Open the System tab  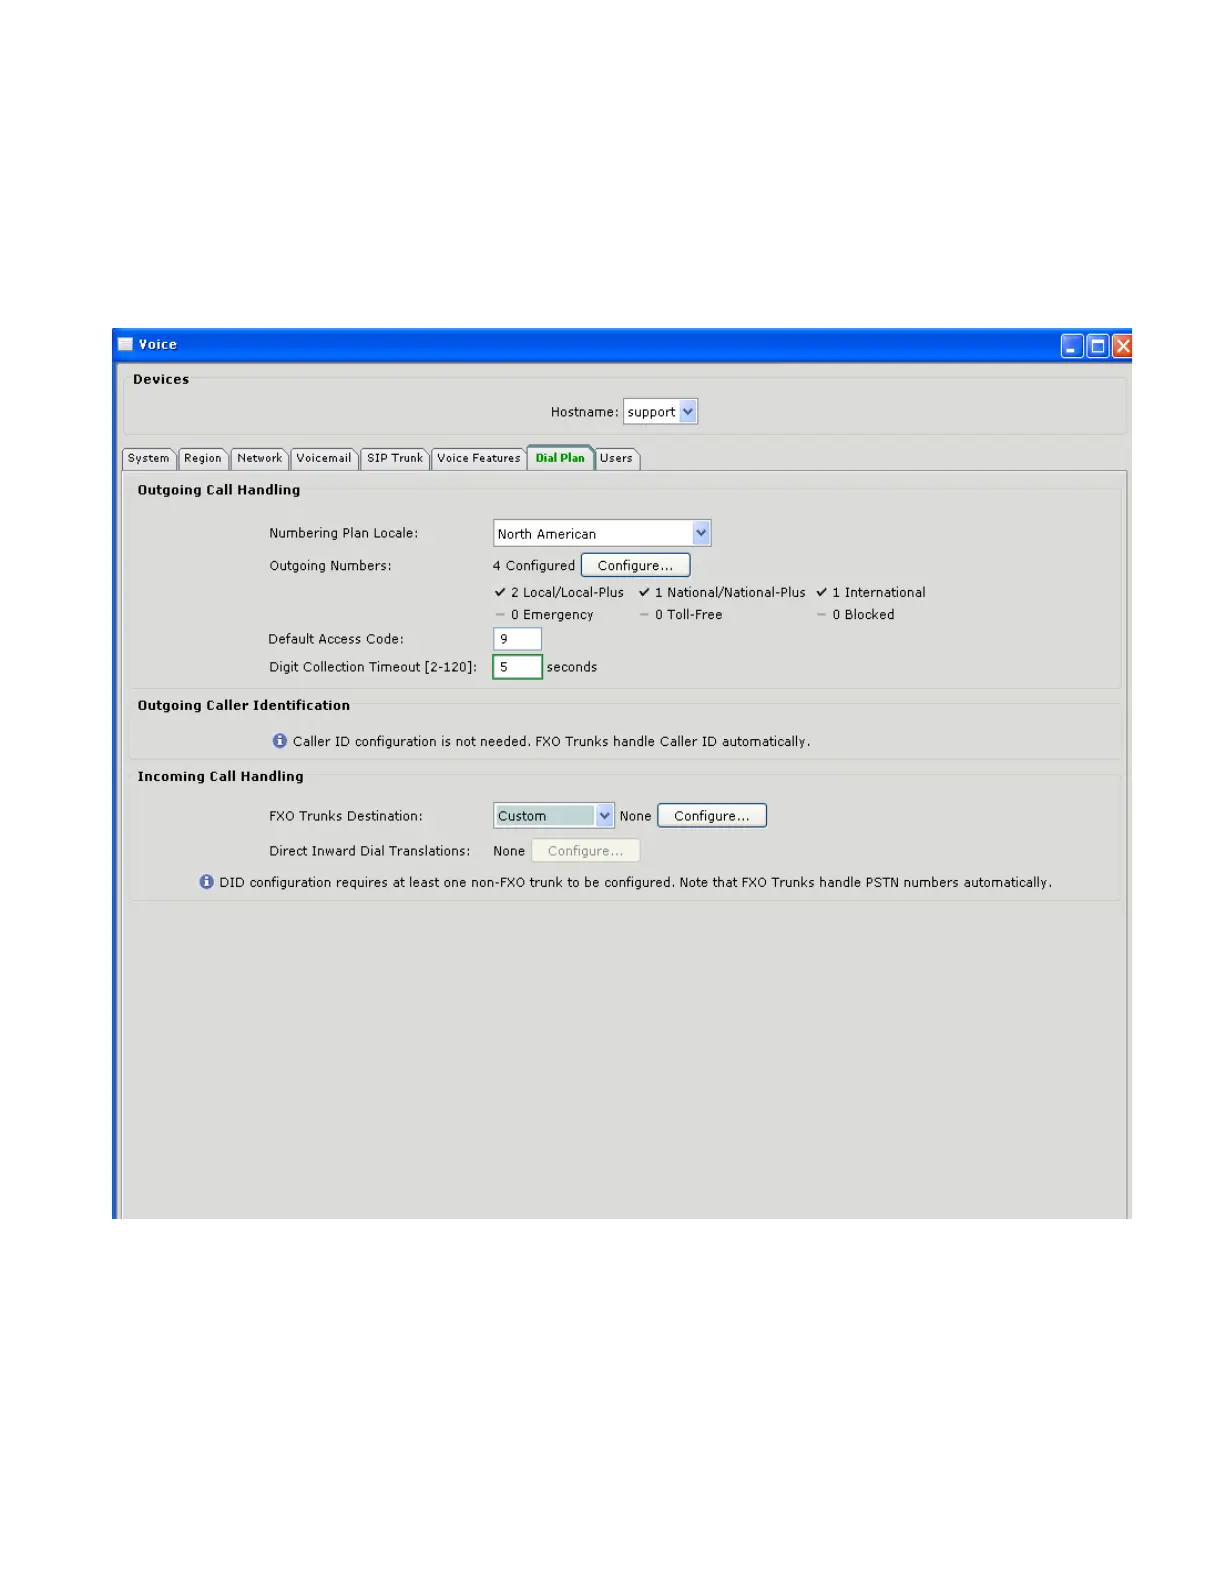pos(148,458)
